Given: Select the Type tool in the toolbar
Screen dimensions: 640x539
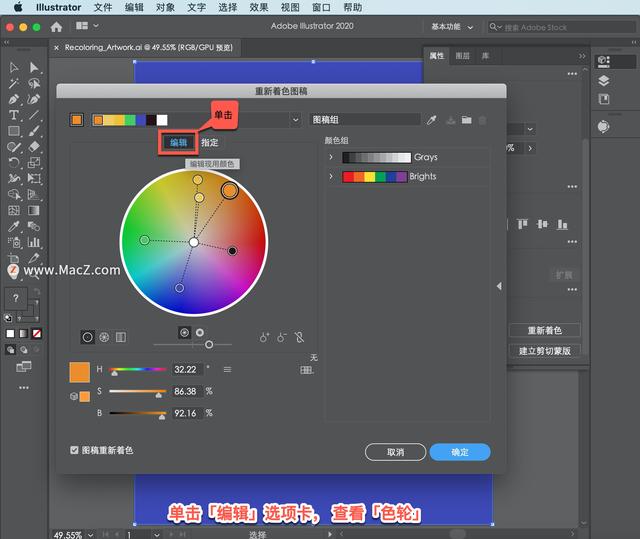Looking at the screenshot, I should (14, 115).
